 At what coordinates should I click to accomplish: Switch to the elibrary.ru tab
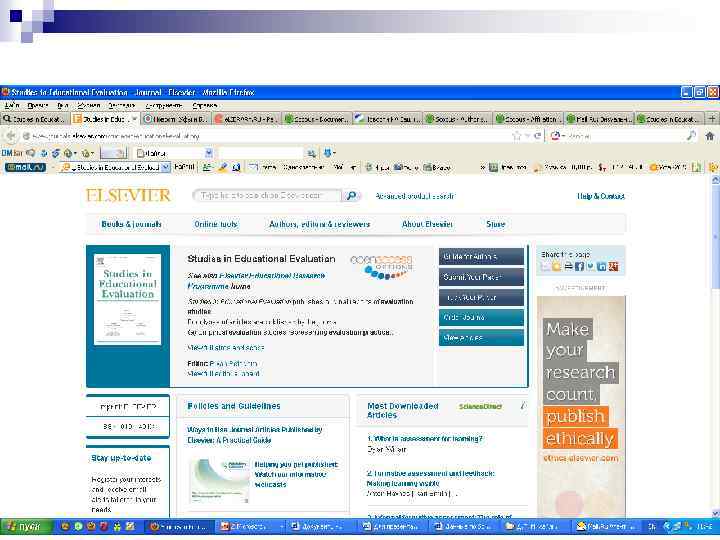point(246,119)
